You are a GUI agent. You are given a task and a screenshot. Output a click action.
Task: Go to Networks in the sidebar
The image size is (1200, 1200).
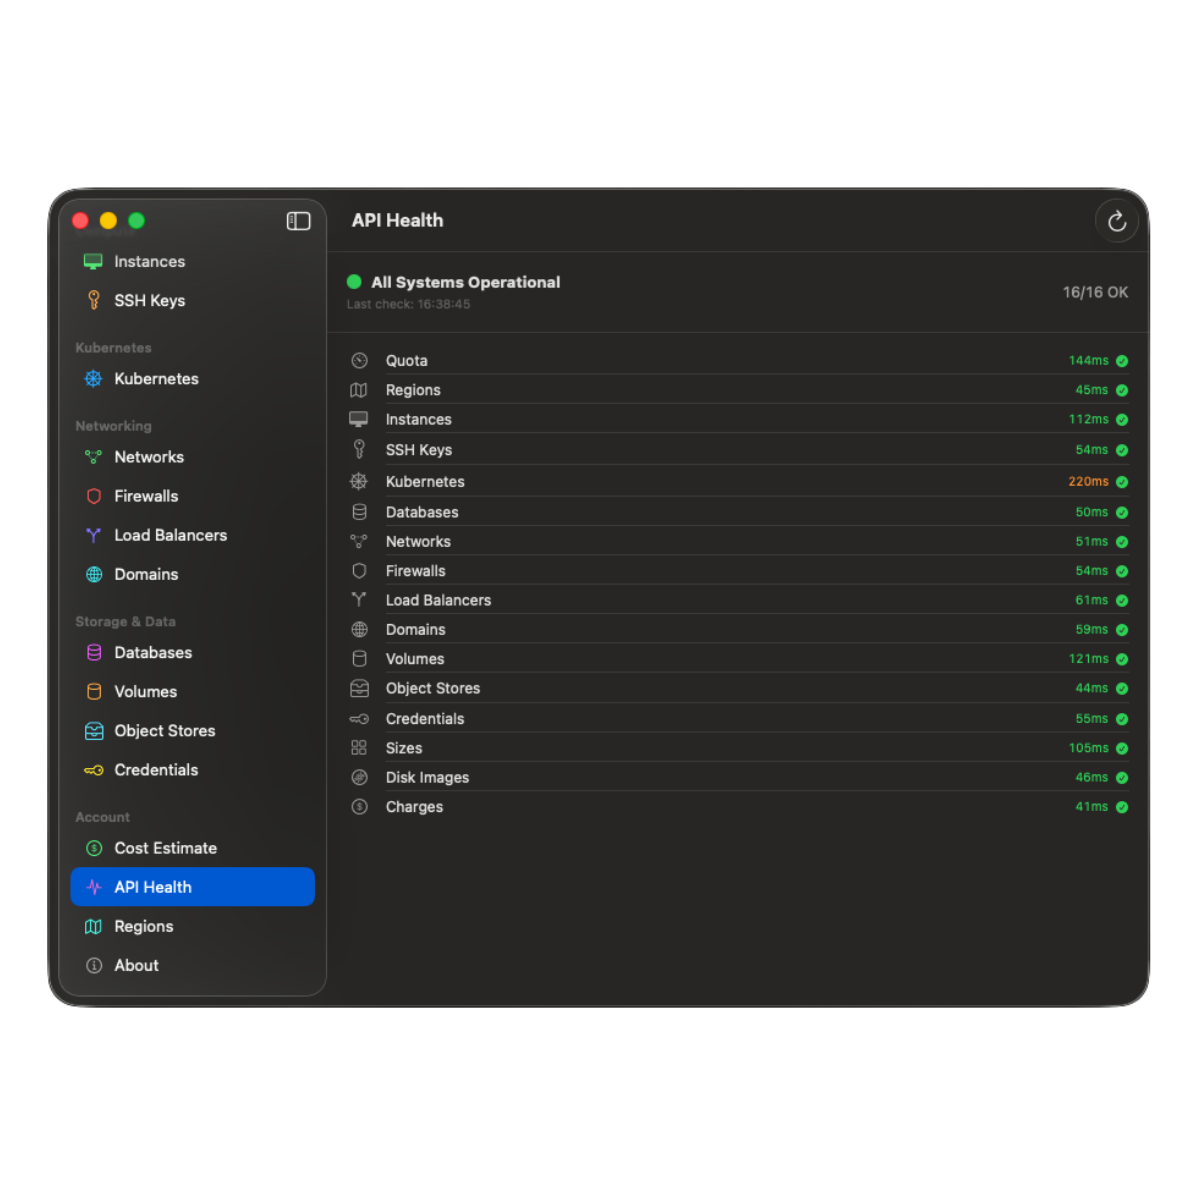coord(193,457)
